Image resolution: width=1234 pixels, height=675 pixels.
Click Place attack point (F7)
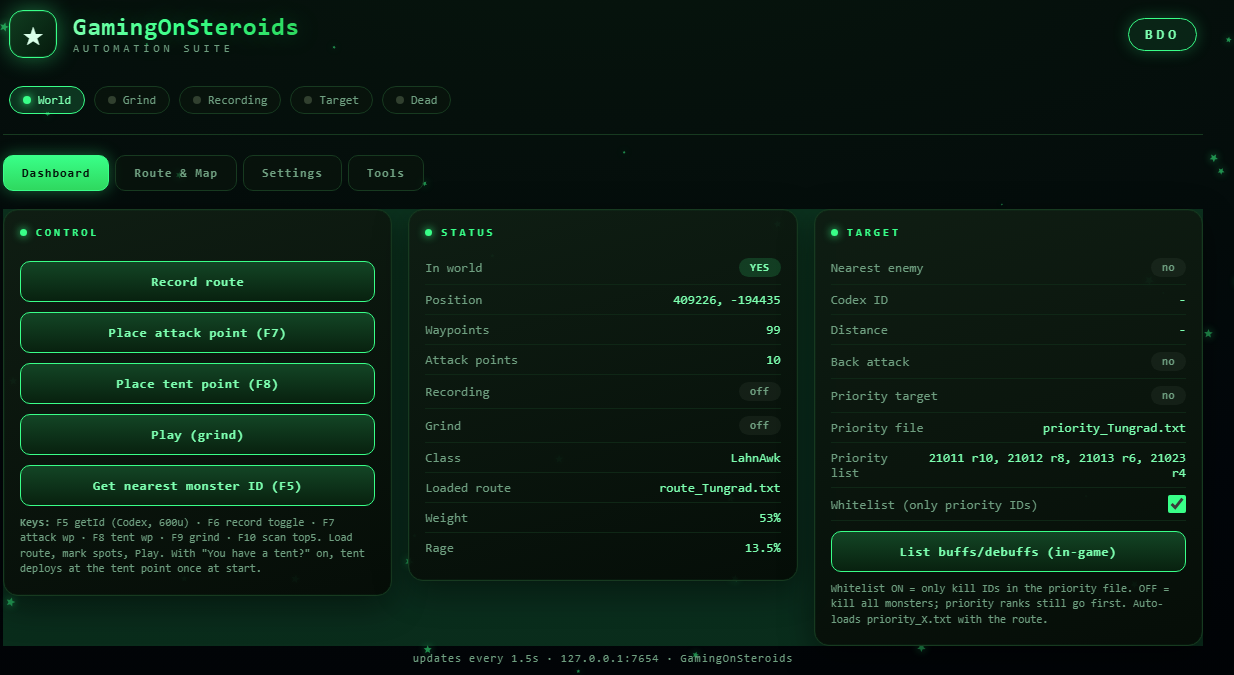pyautogui.click(x=197, y=333)
